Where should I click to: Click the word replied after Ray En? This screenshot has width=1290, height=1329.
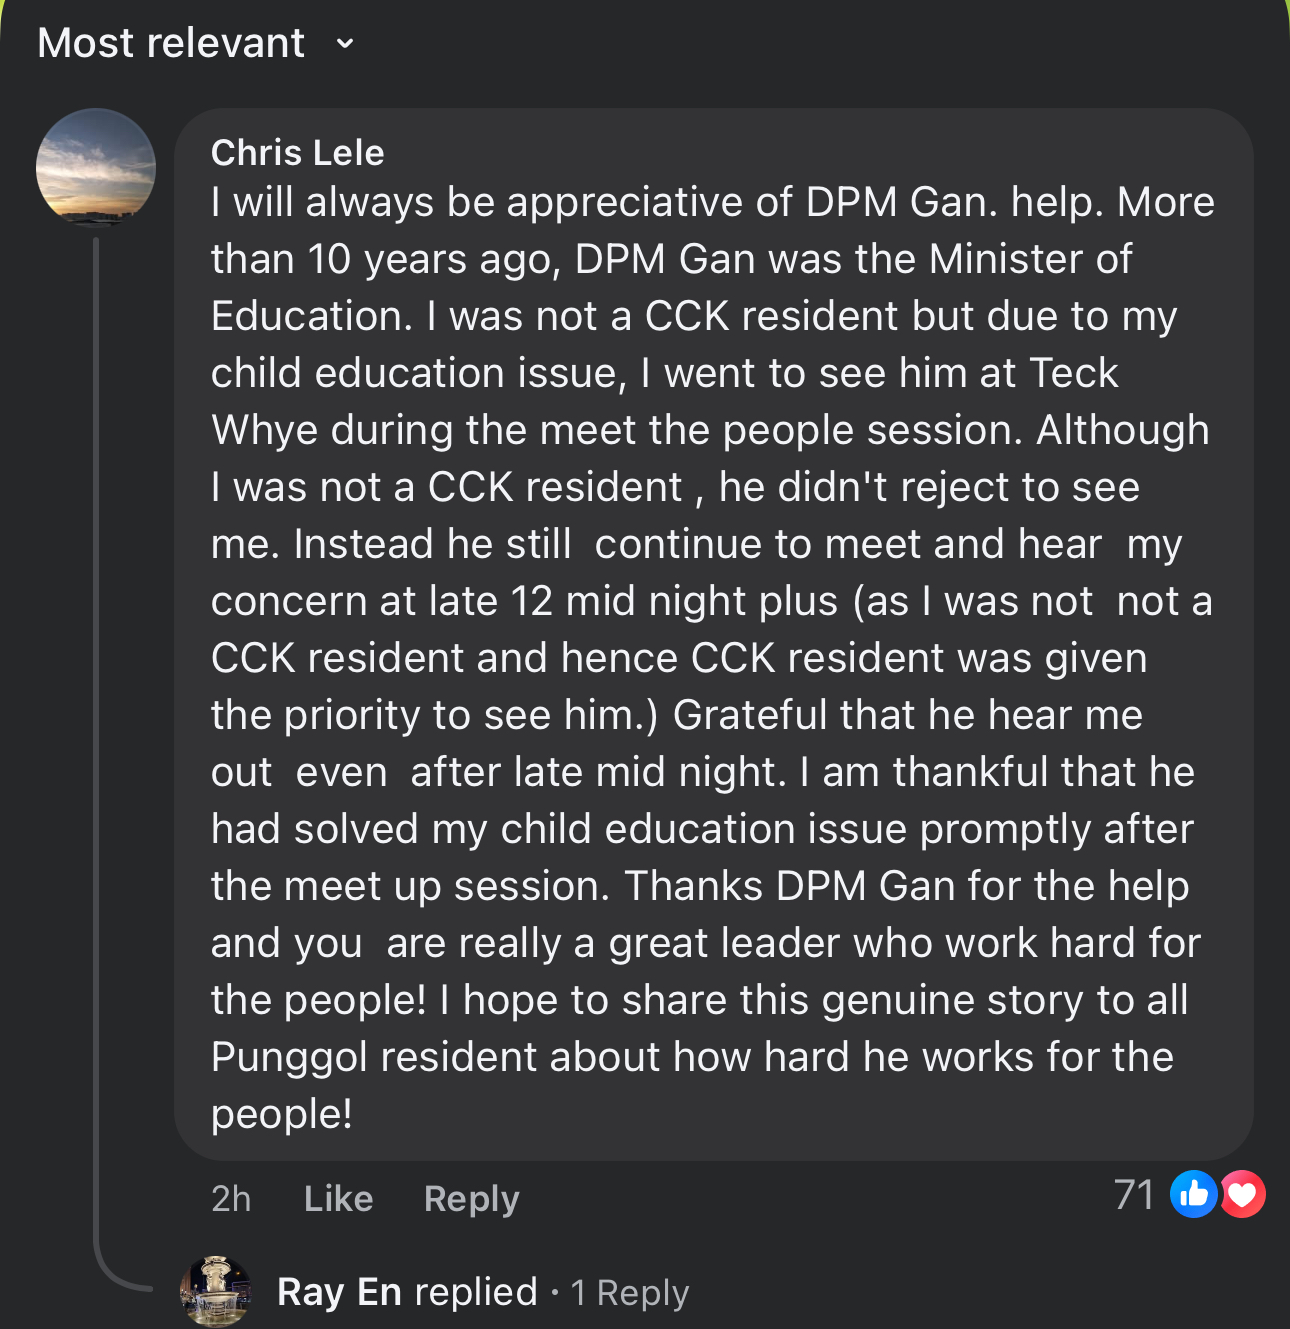click(476, 1292)
